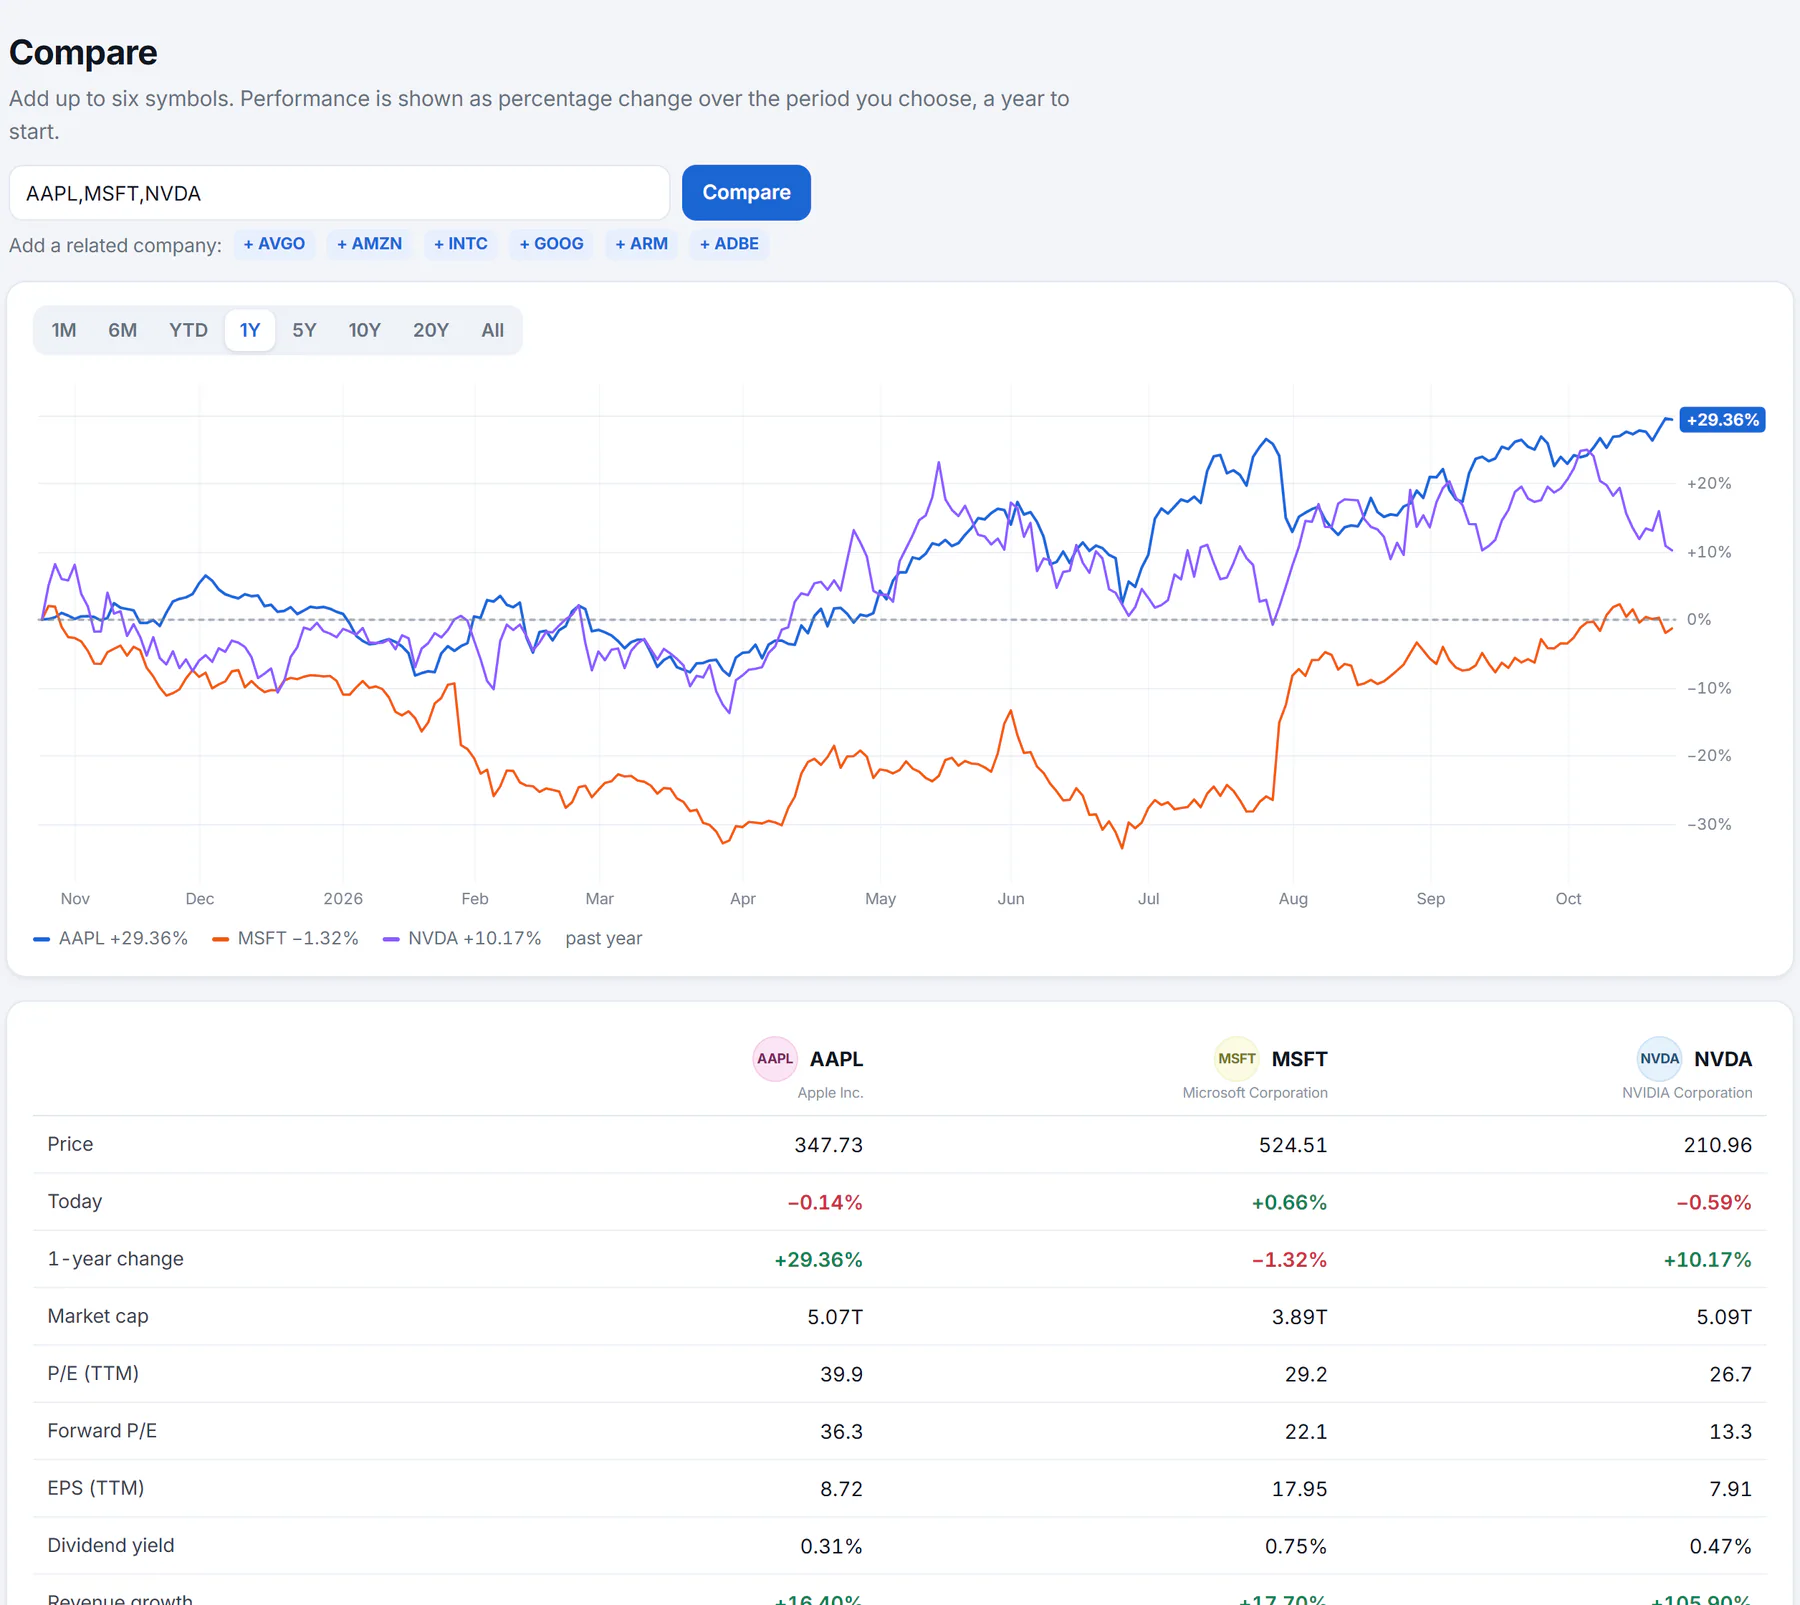This screenshot has width=1800, height=1605.
Task: Click MSFT EPS value 17.95
Action: coord(1299,1489)
